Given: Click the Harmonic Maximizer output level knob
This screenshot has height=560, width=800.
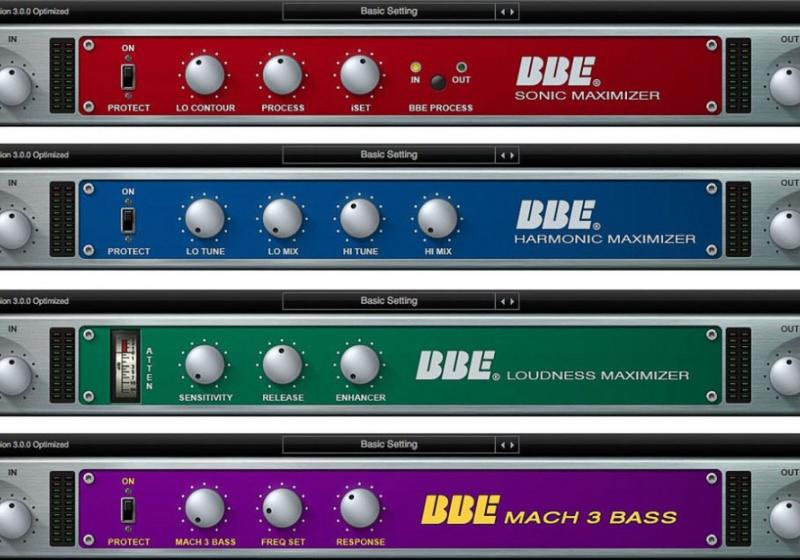Looking at the screenshot, I should pos(786,230).
